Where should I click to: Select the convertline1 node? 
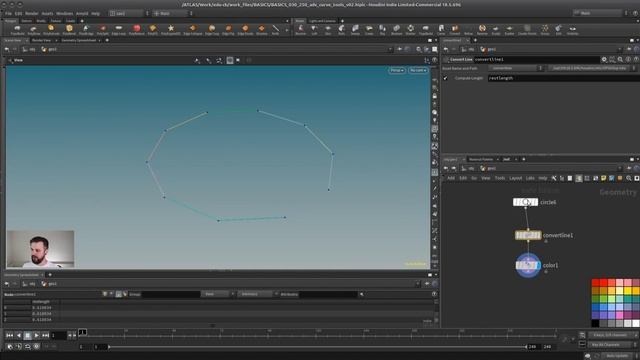528,236
